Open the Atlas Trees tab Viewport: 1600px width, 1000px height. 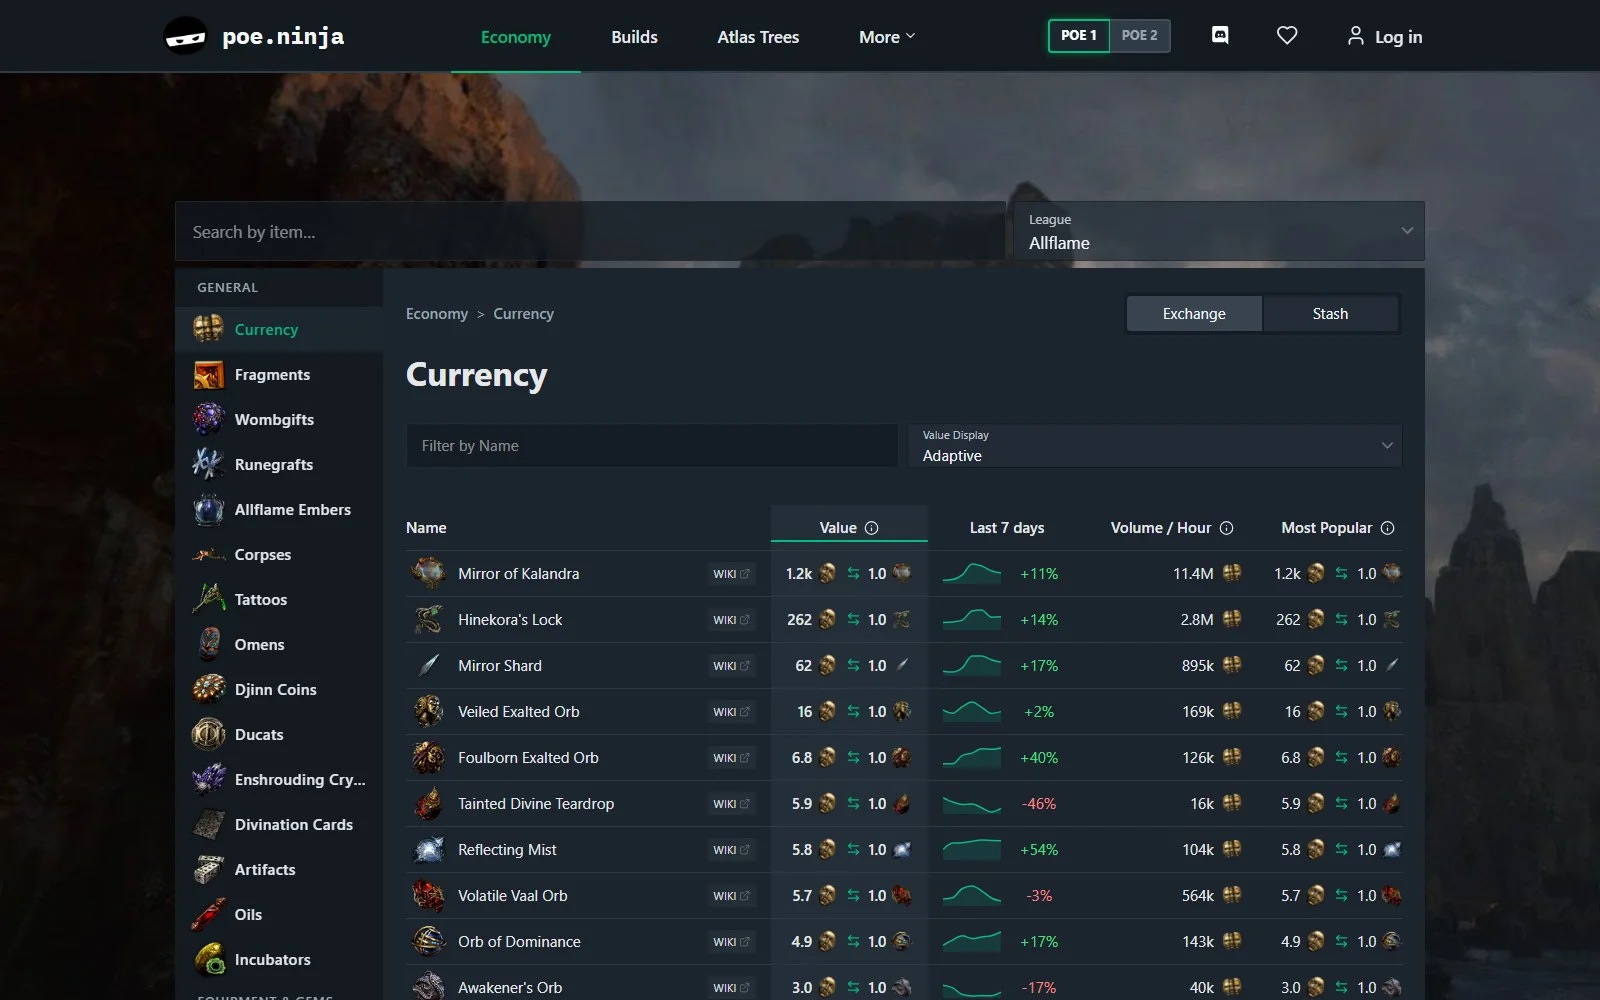(758, 37)
